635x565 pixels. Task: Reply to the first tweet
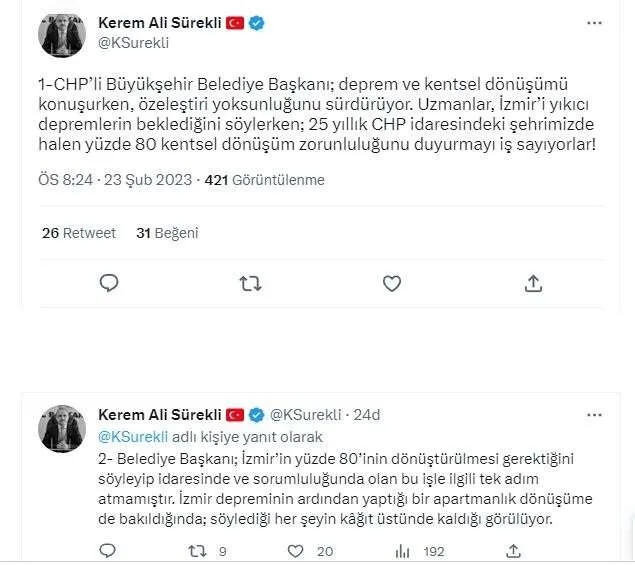(109, 283)
